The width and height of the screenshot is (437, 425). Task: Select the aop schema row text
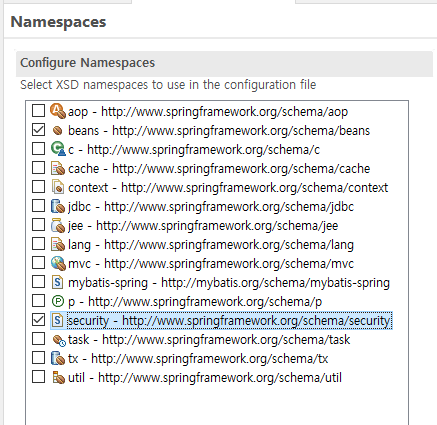tap(208, 111)
